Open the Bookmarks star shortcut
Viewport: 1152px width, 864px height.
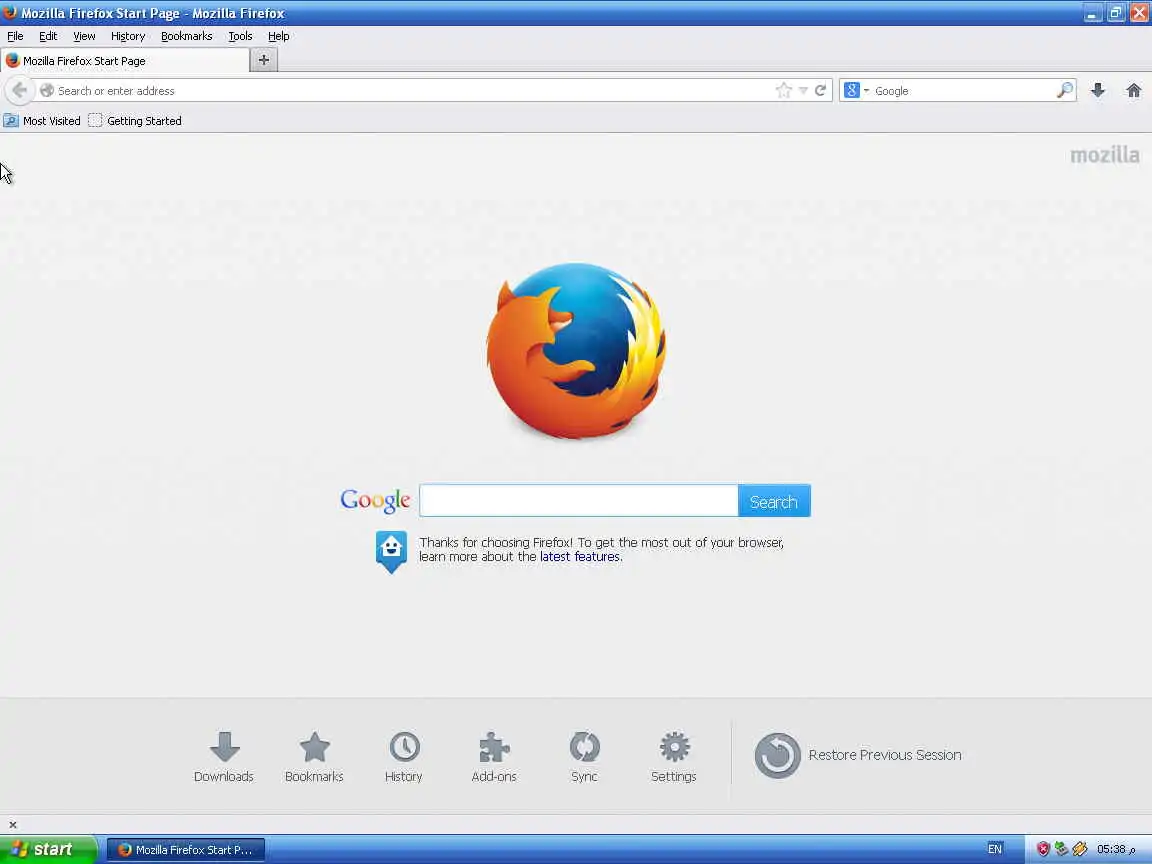click(314, 757)
